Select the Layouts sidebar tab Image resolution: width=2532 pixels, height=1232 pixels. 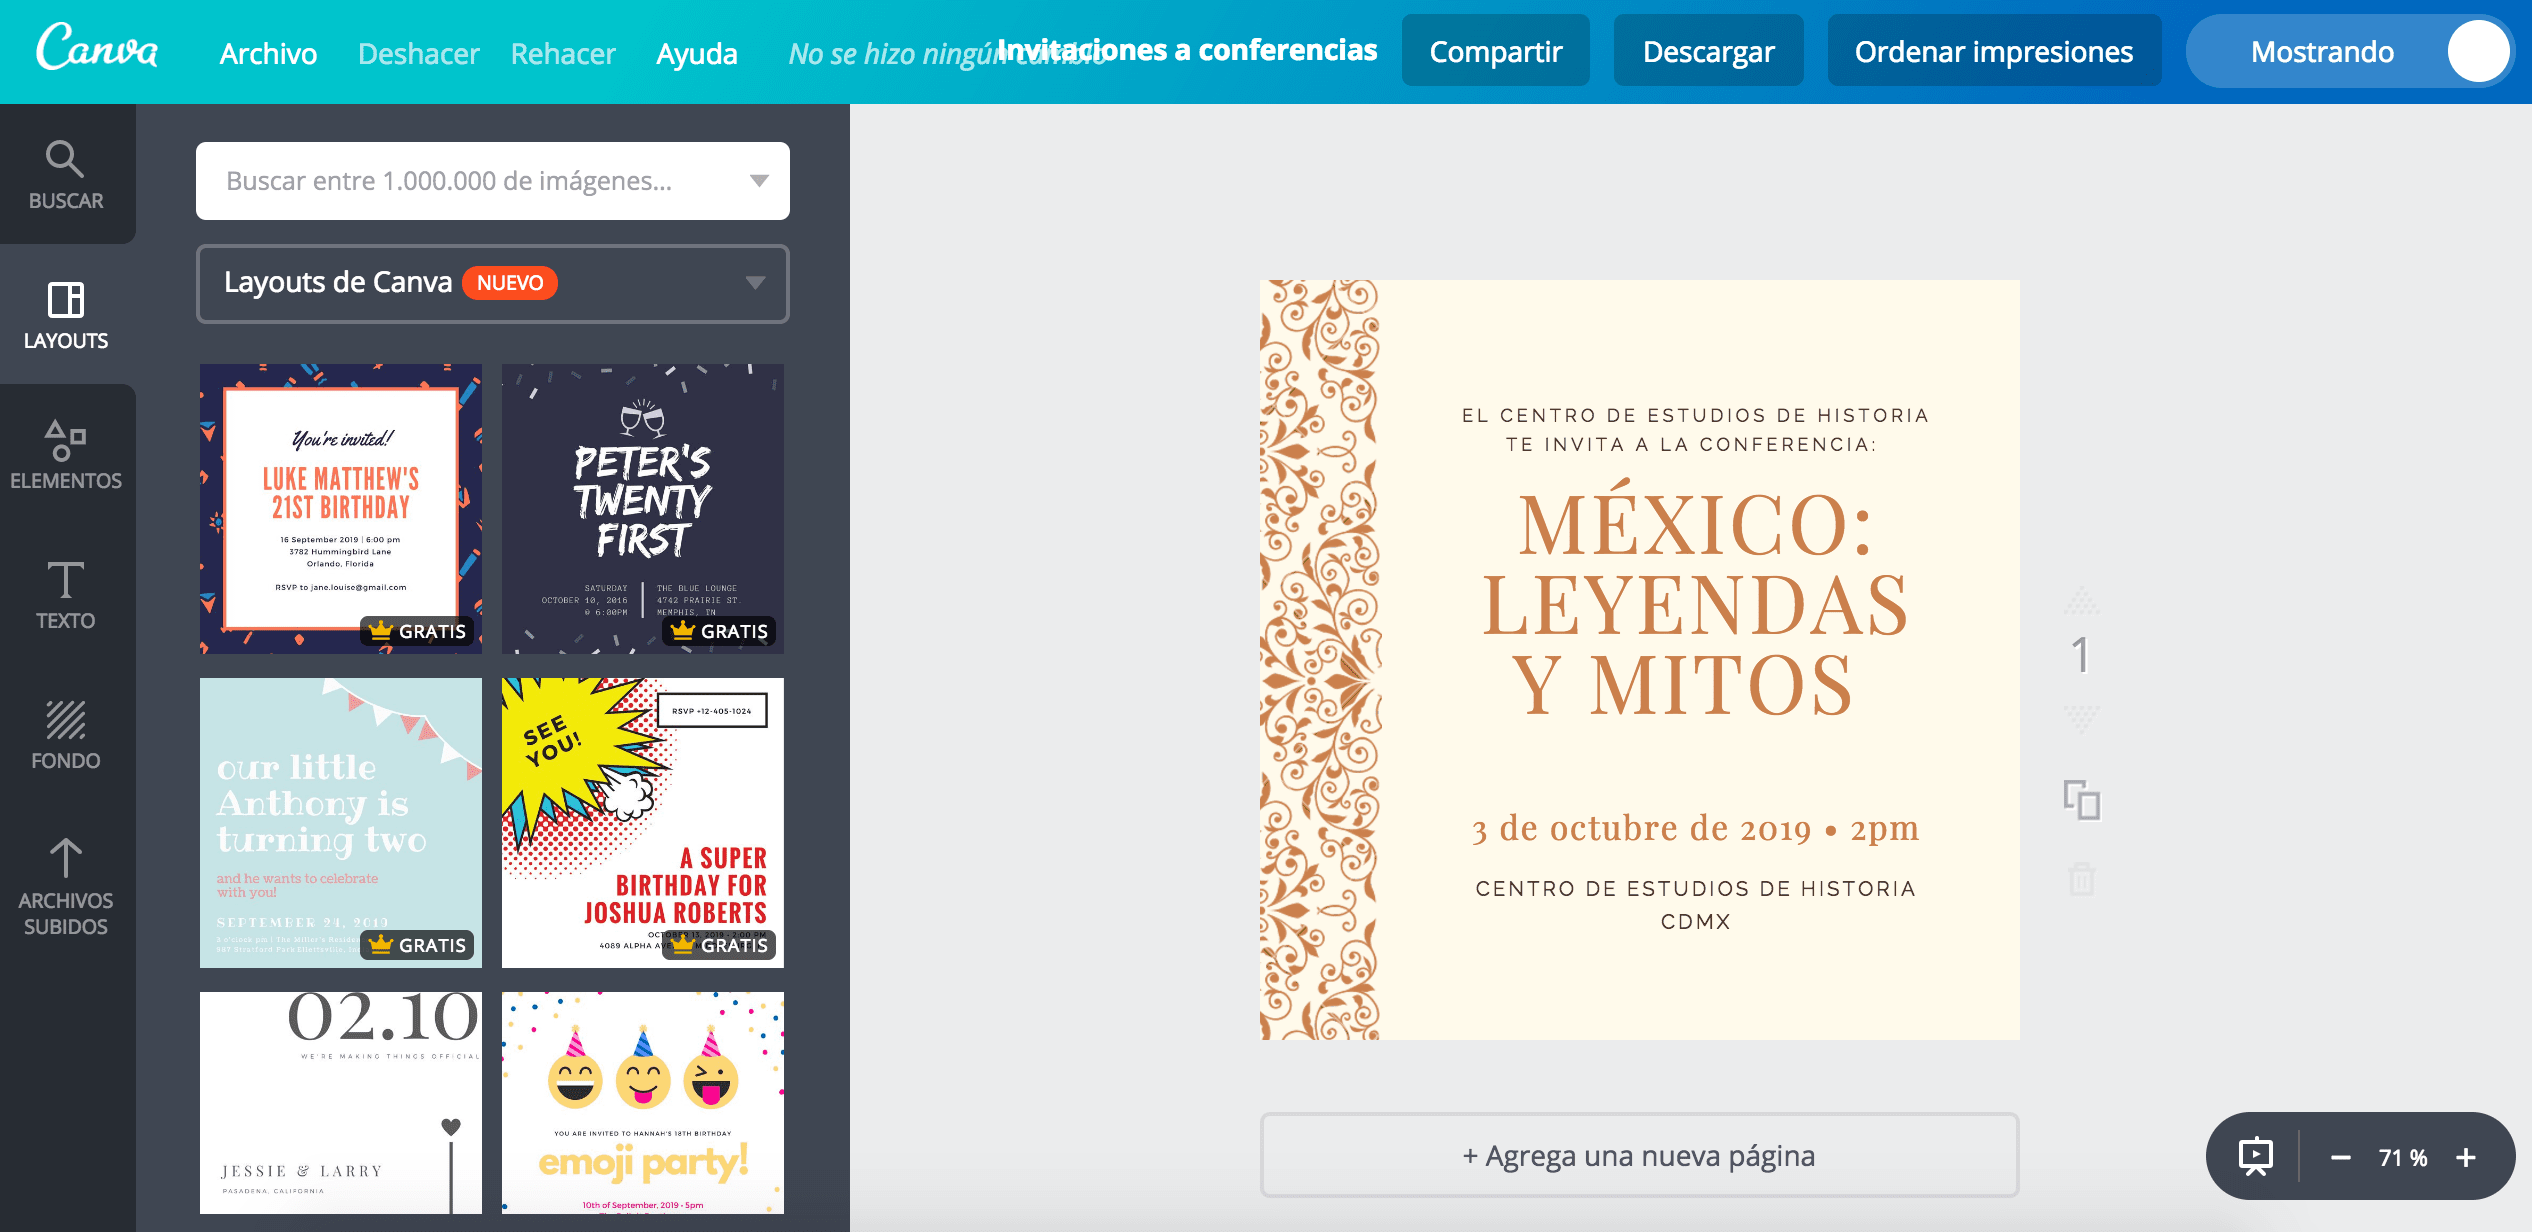click(66, 314)
